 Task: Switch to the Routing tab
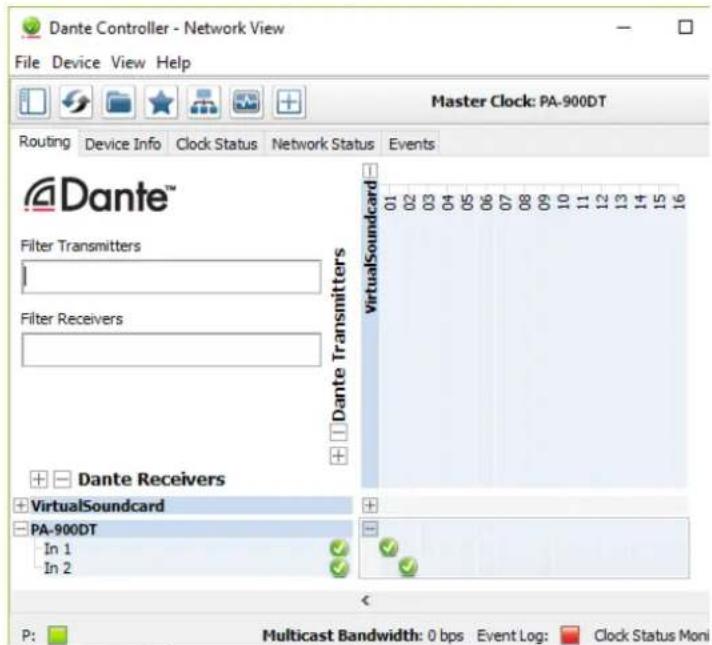point(44,142)
